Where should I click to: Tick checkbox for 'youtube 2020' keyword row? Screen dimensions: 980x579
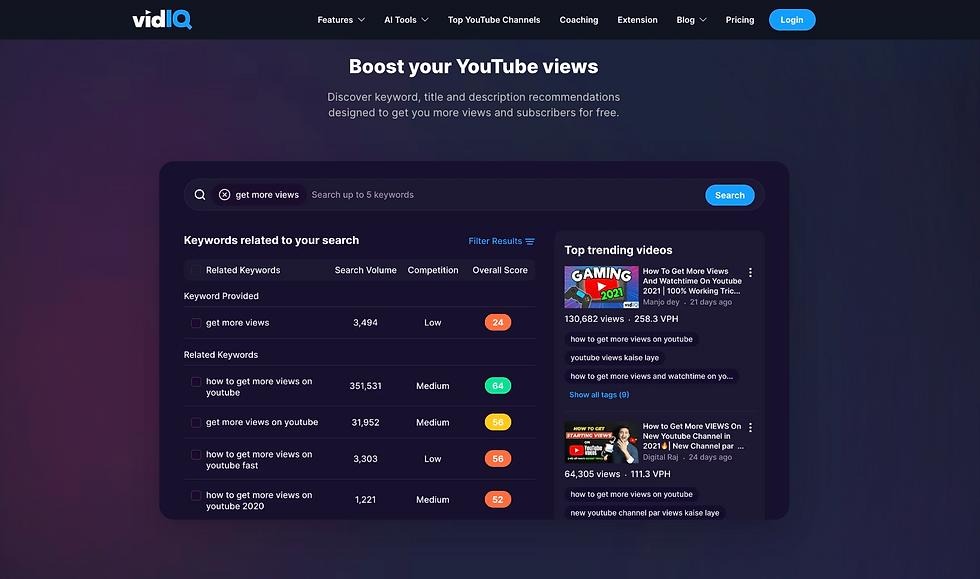point(196,495)
